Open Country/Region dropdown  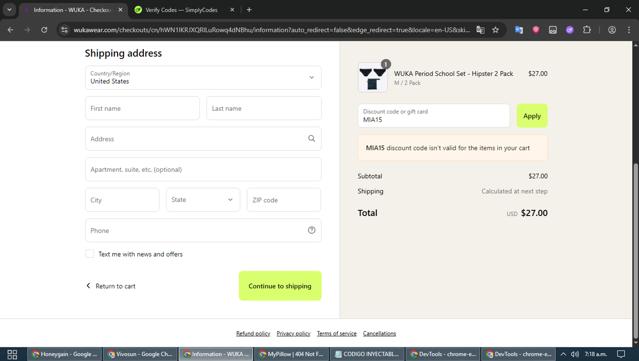click(x=203, y=77)
